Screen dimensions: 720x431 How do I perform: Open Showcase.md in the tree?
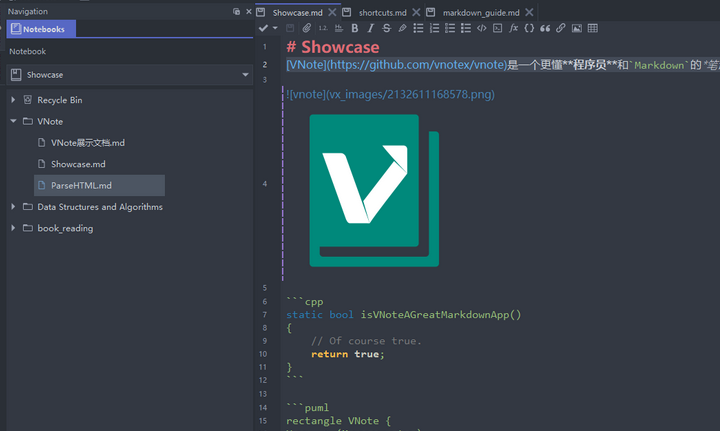78,164
